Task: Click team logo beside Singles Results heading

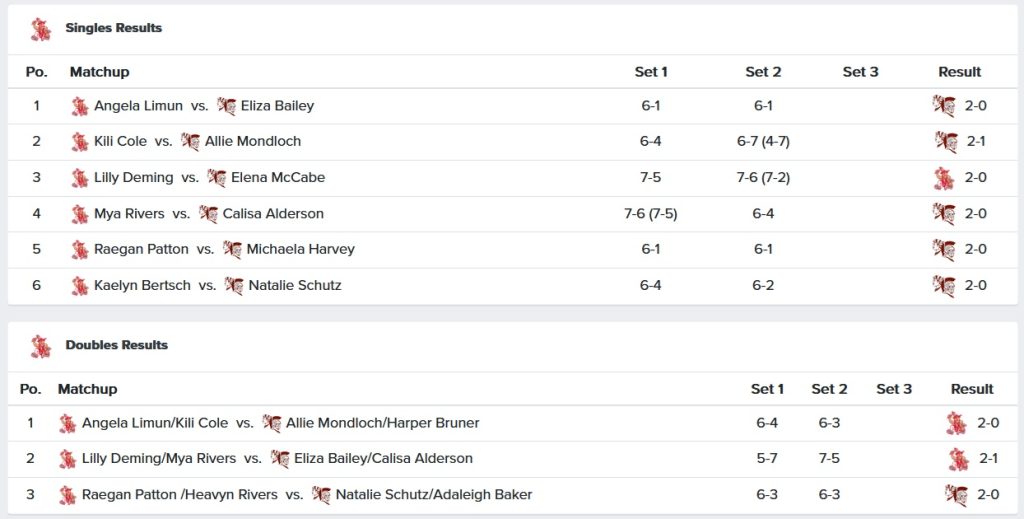Action: (x=41, y=29)
